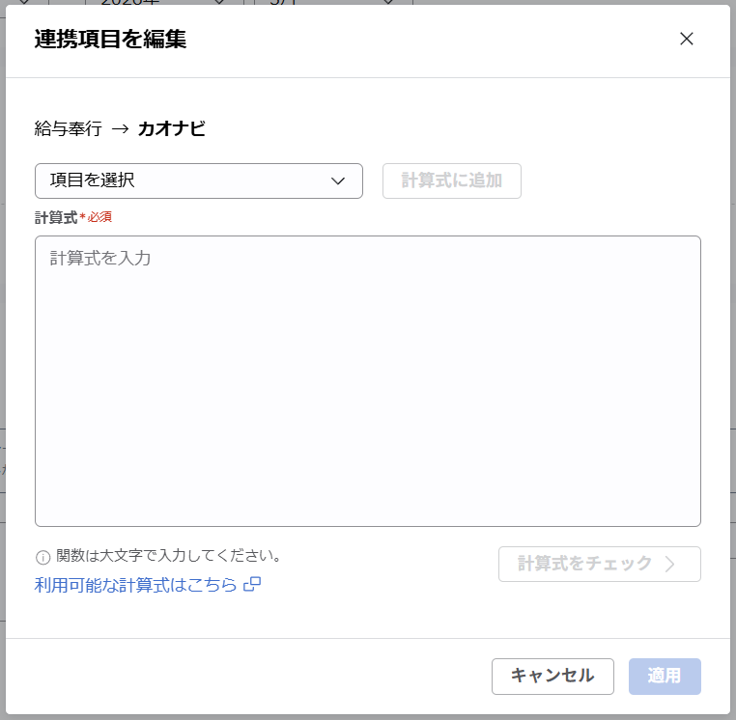Click the 計算式 必須 label
The image size is (736, 720).
(73, 217)
